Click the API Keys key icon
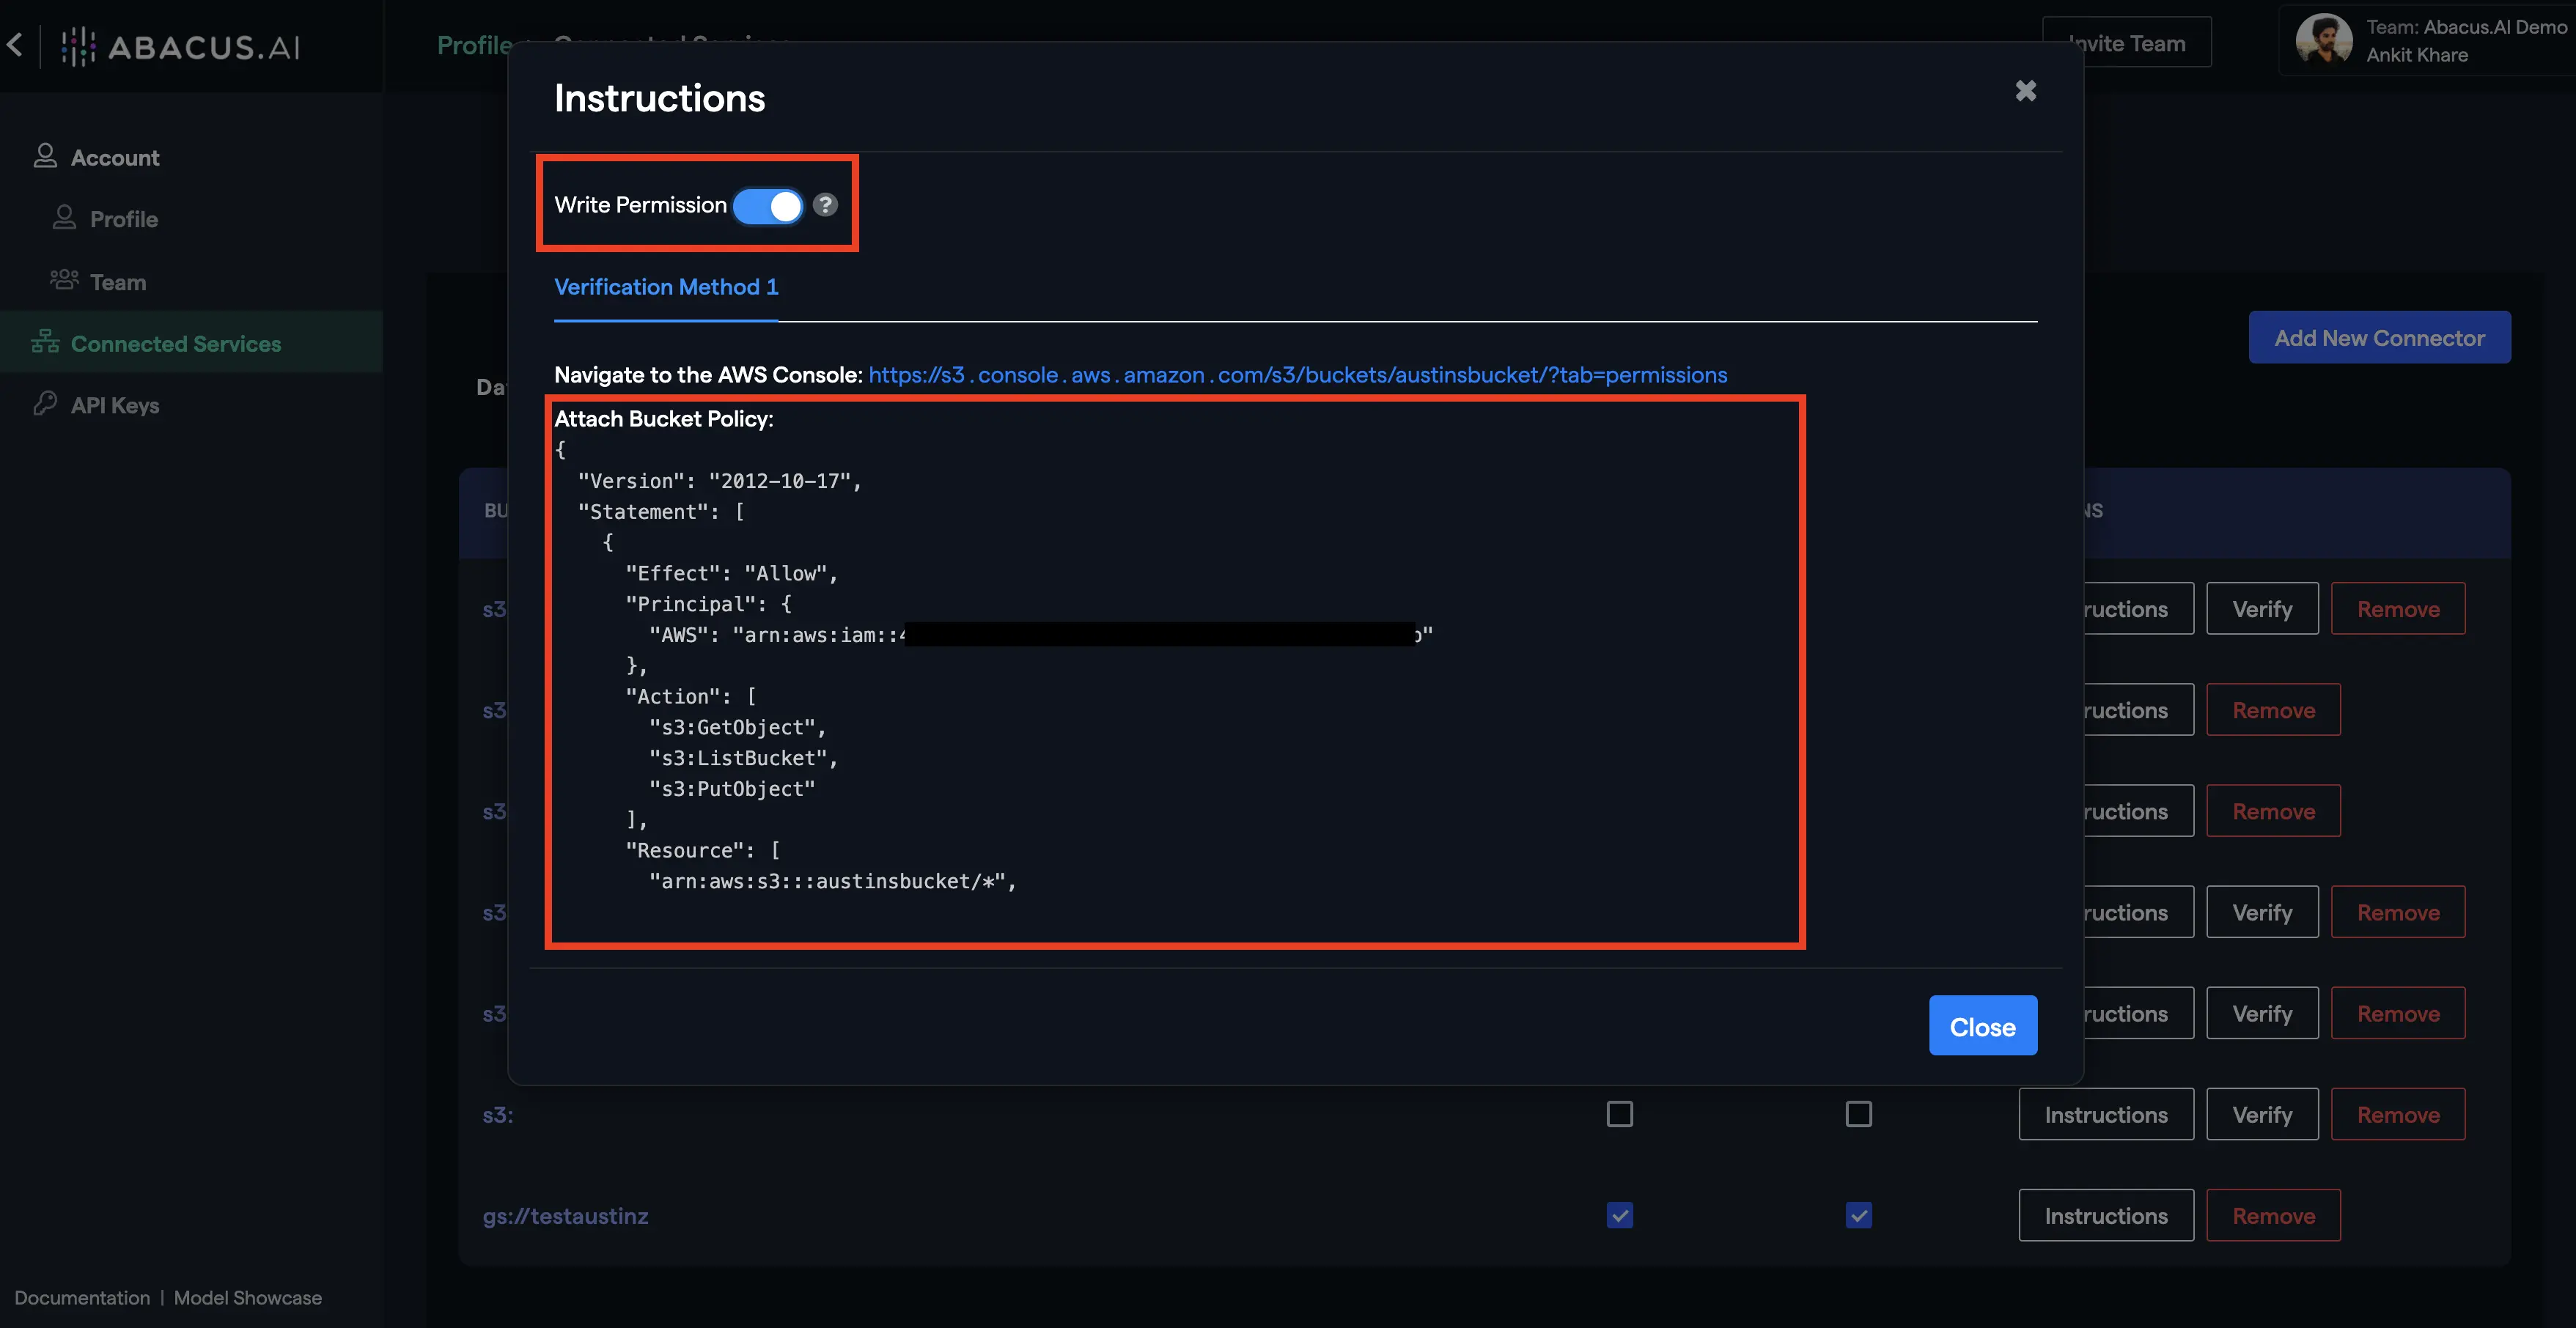The width and height of the screenshot is (2576, 1328). 45,403
